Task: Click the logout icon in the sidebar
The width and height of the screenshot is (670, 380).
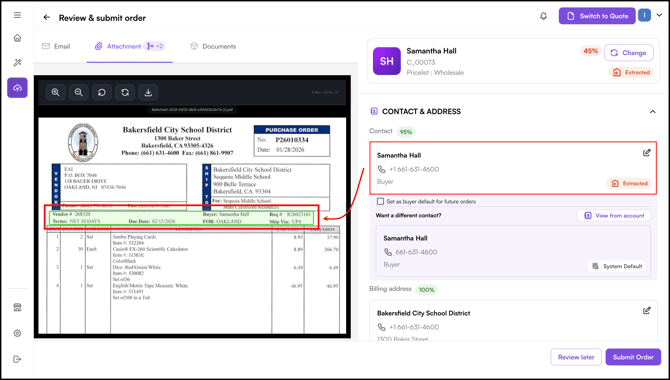Action: (17, 359)
